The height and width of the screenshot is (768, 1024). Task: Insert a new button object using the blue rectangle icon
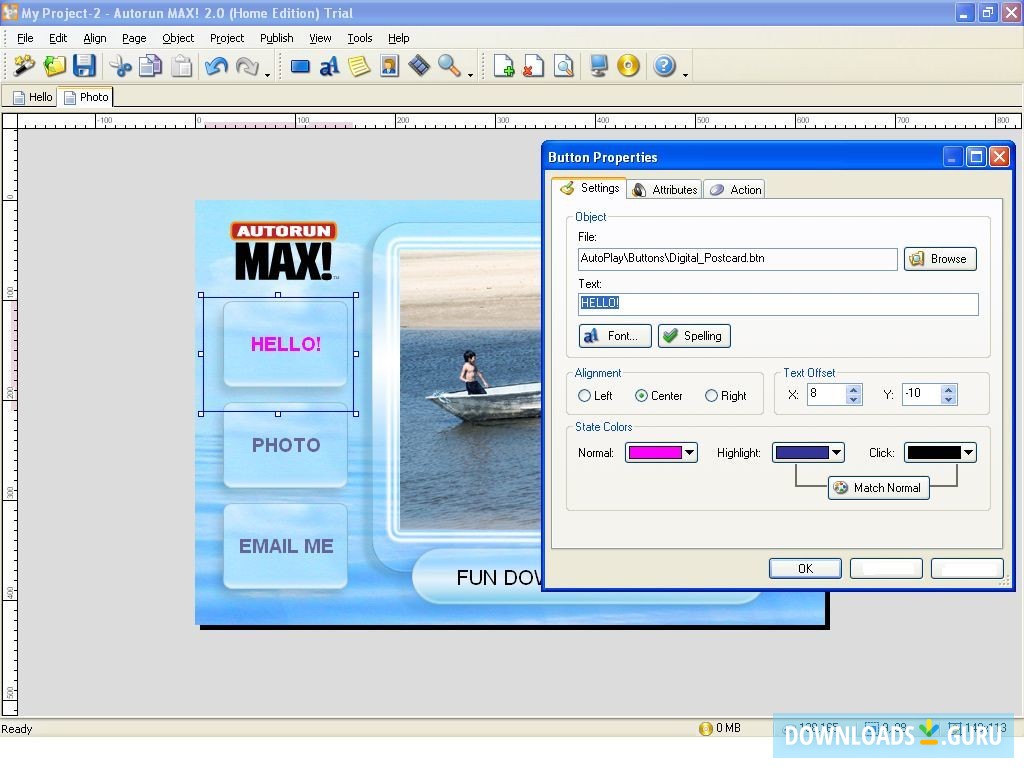(x=301, y=66)
